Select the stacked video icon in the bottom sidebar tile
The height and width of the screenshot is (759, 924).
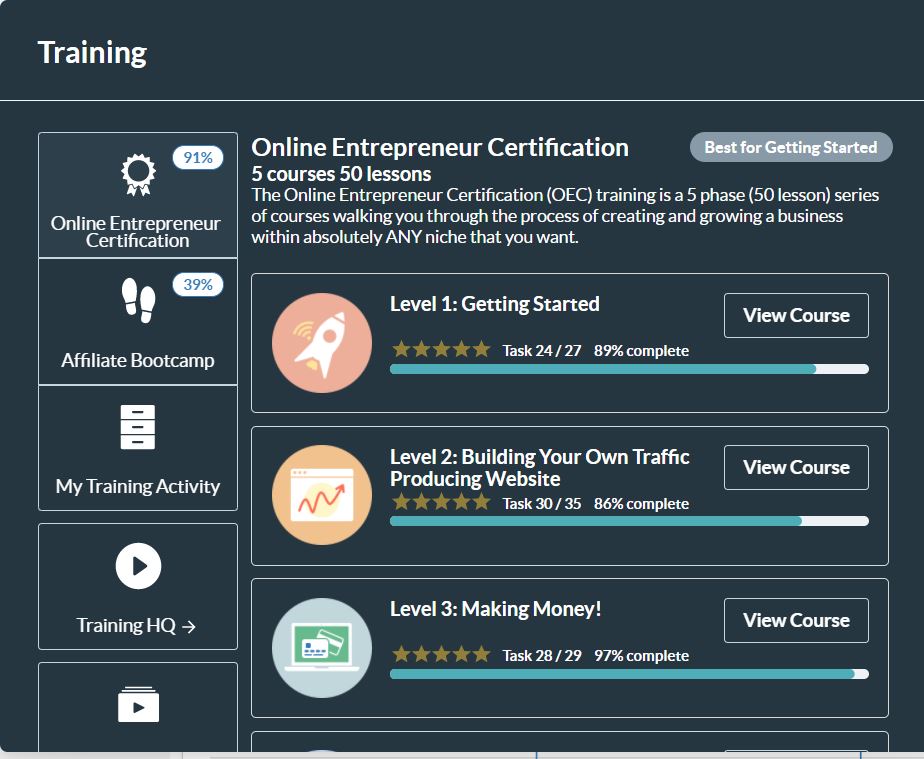pos(138,704)
